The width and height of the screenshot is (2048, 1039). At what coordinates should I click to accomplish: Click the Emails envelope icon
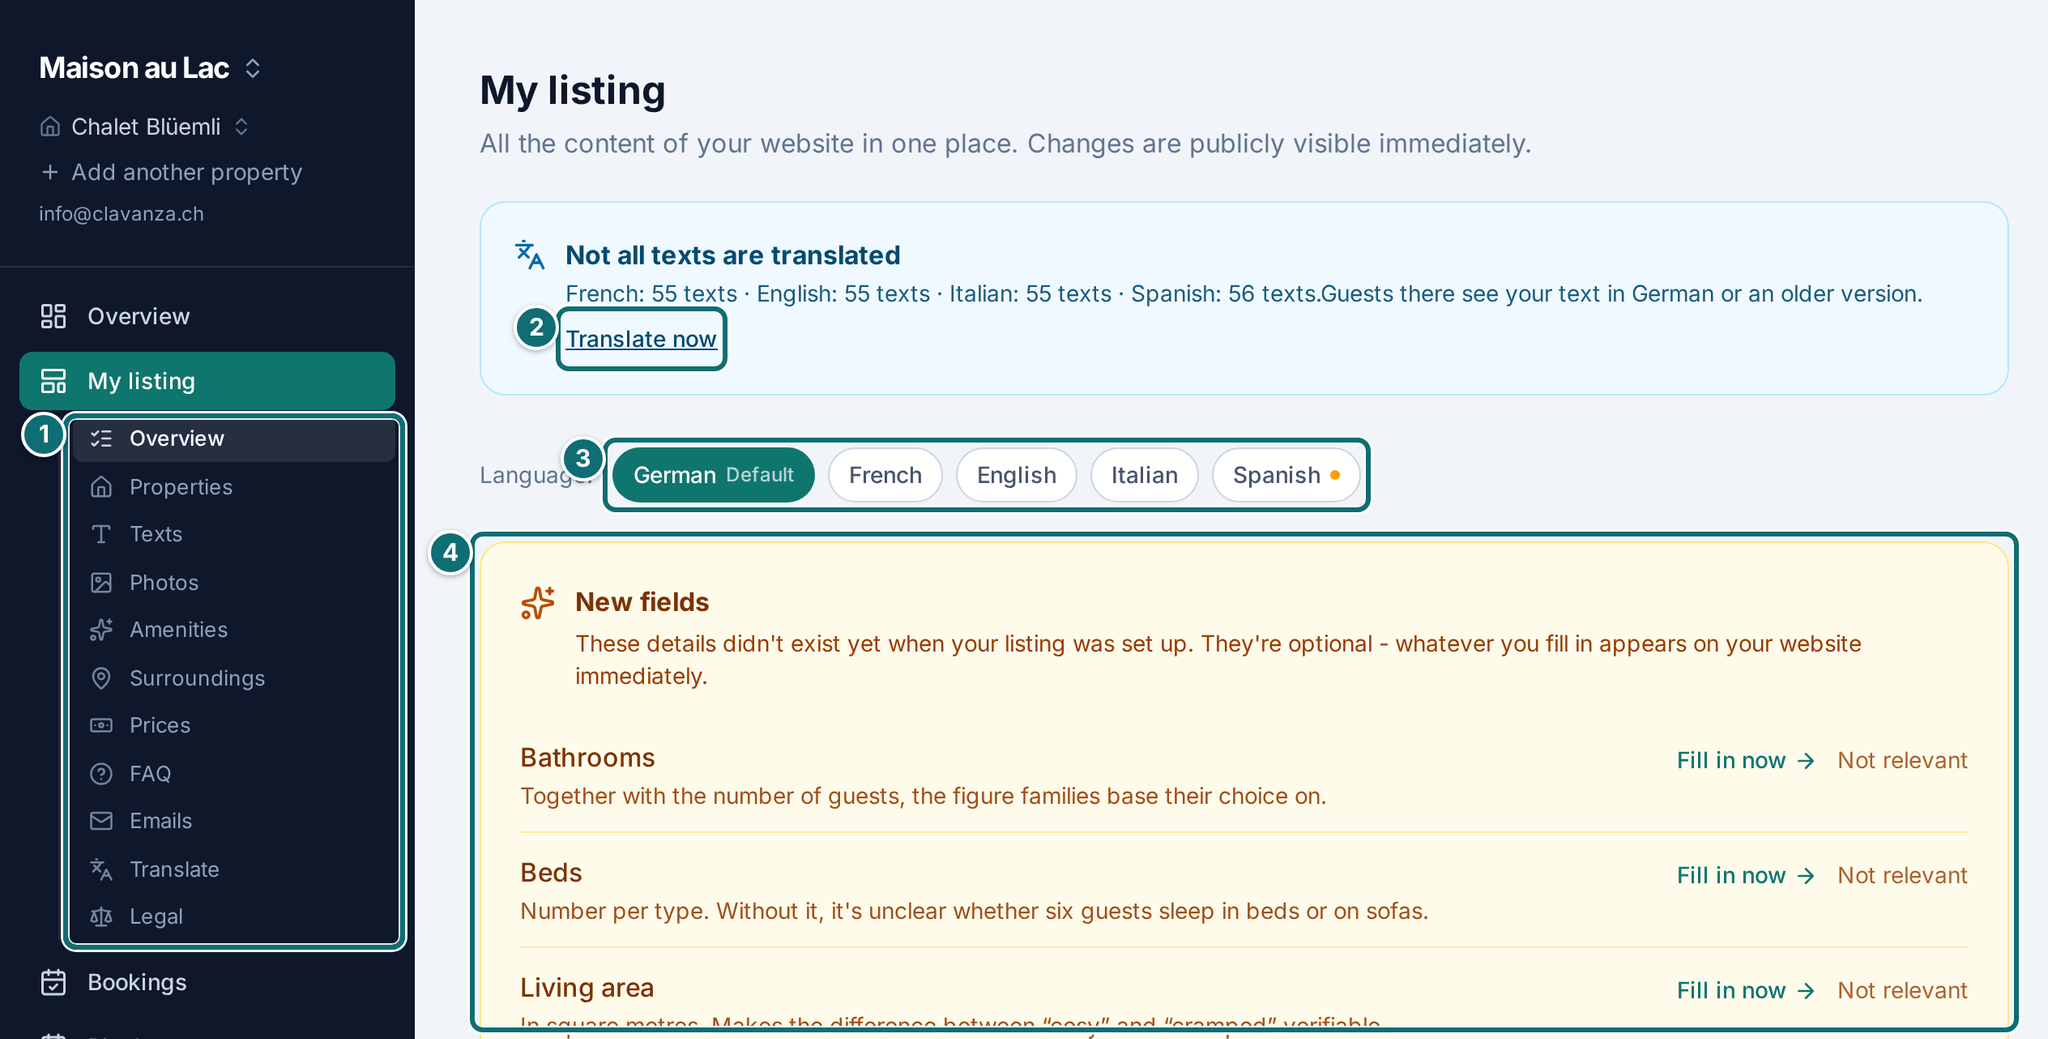(101, 821)
